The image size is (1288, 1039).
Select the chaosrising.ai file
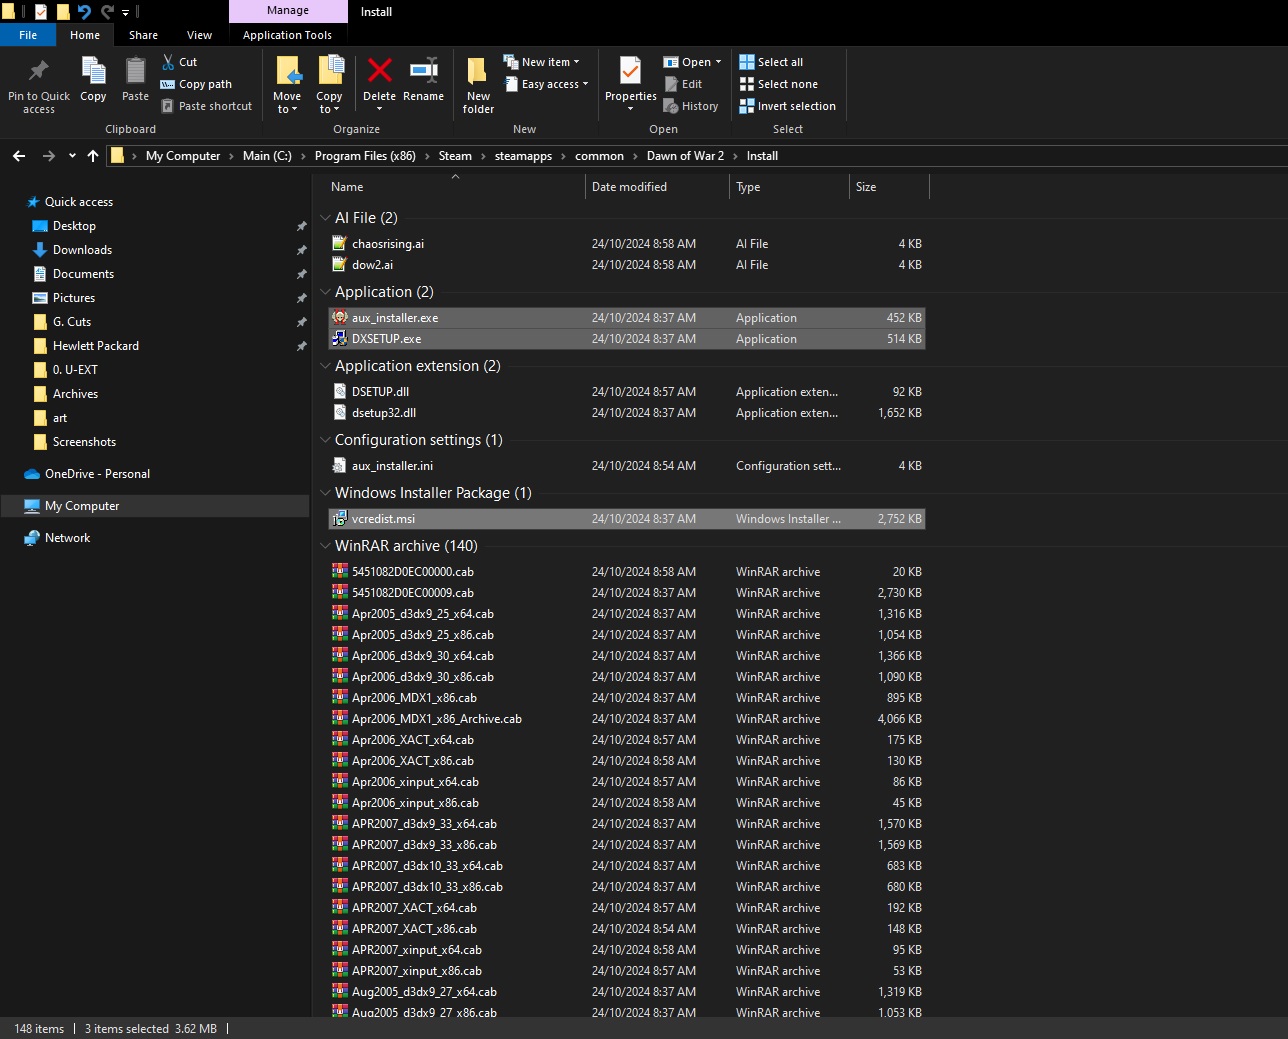pos(627,244)
